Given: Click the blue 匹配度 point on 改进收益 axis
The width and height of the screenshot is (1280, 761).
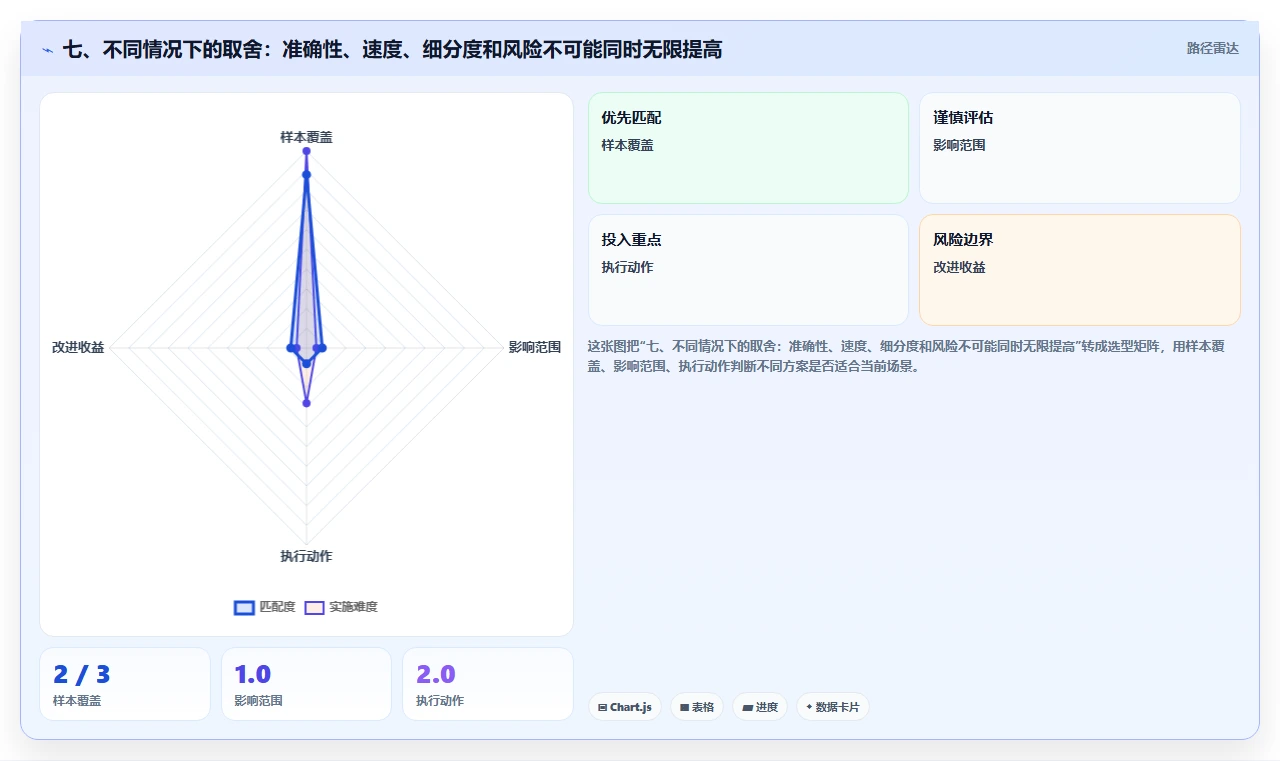Looking at the screenshot, I should tap(290, 347).
